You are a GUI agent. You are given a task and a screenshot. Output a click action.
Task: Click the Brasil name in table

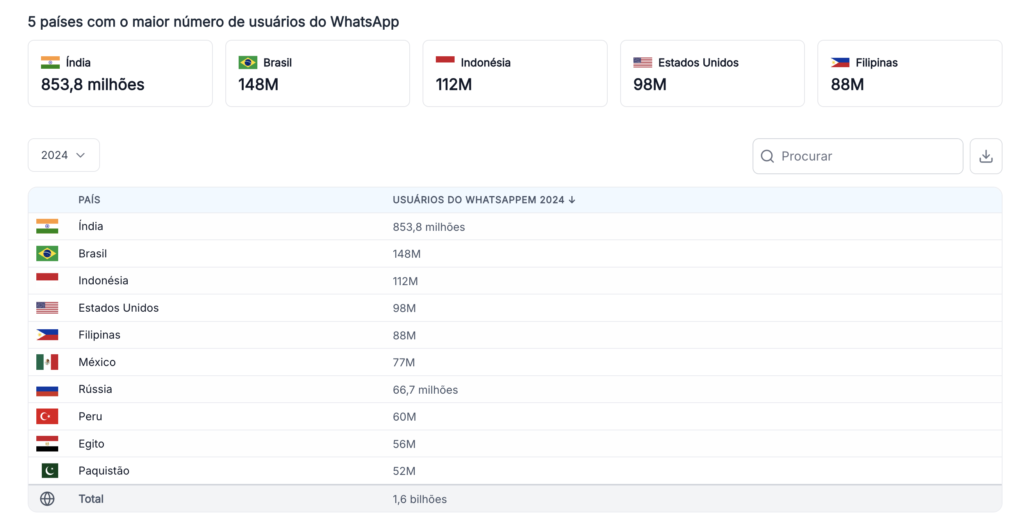click(x=93, y=253)
